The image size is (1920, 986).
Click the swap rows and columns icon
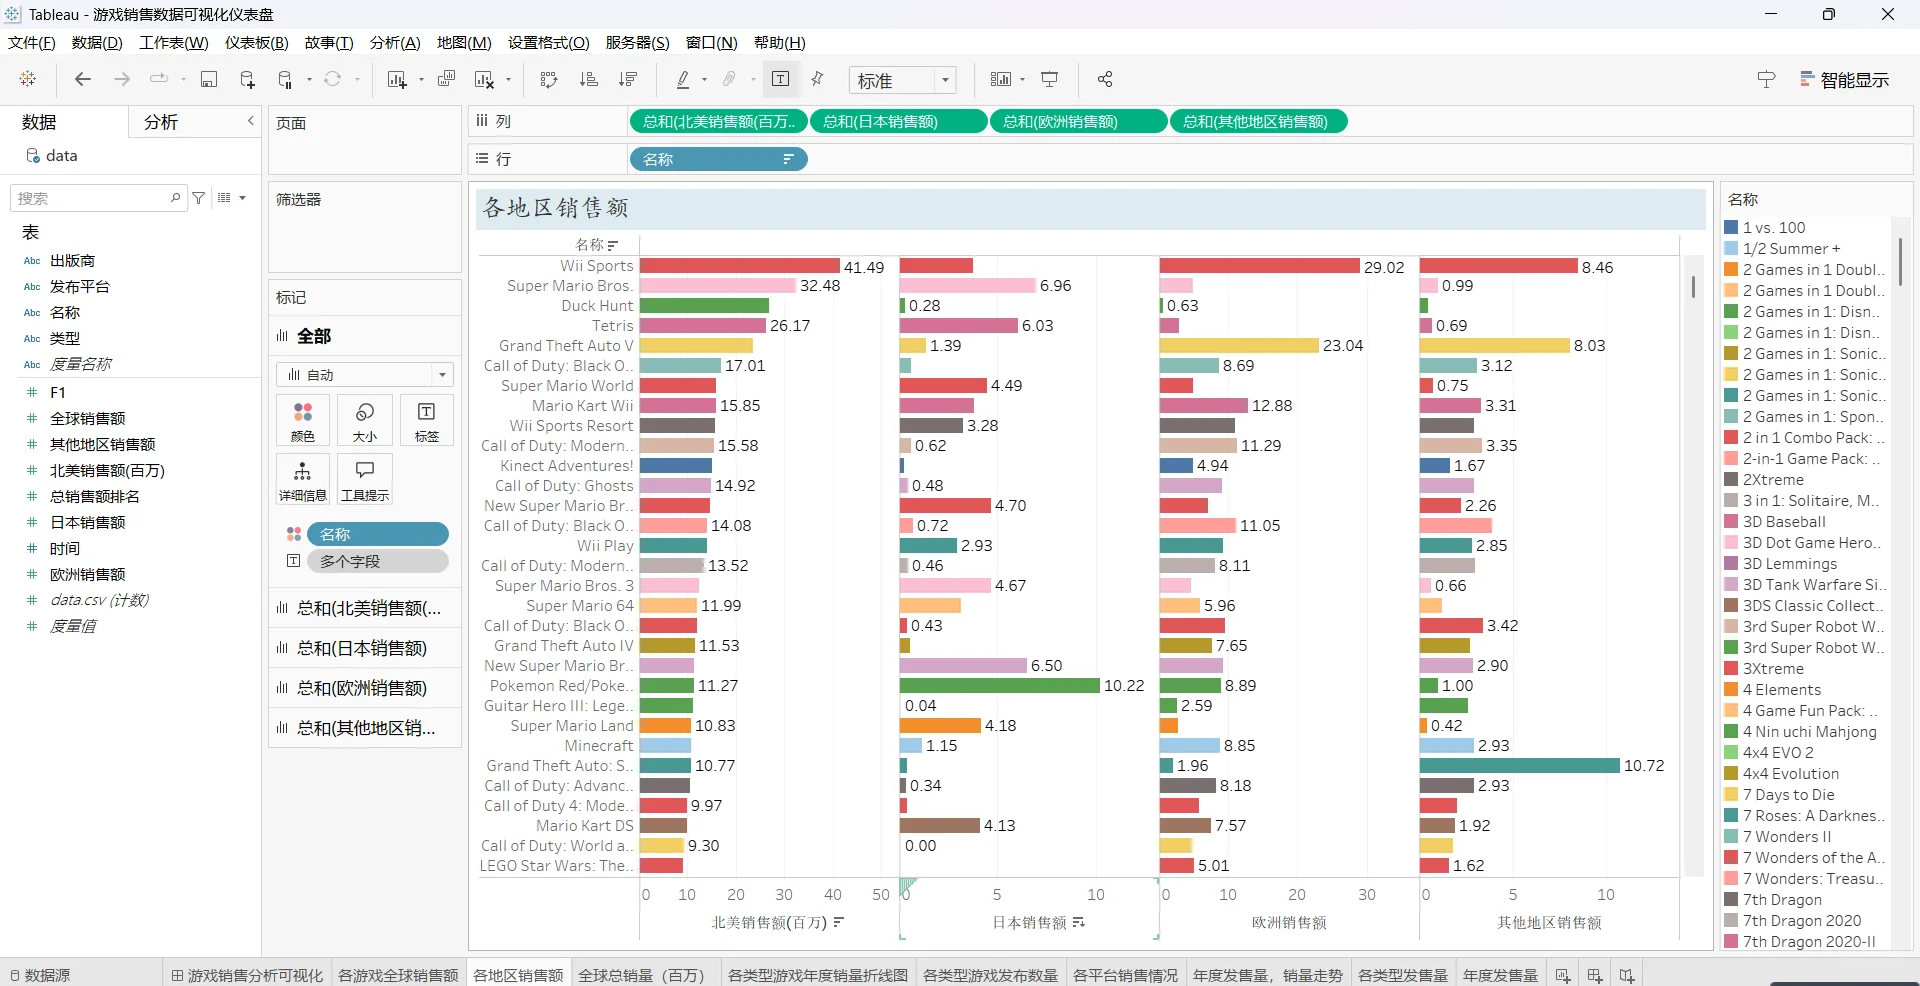coord(549,79)
